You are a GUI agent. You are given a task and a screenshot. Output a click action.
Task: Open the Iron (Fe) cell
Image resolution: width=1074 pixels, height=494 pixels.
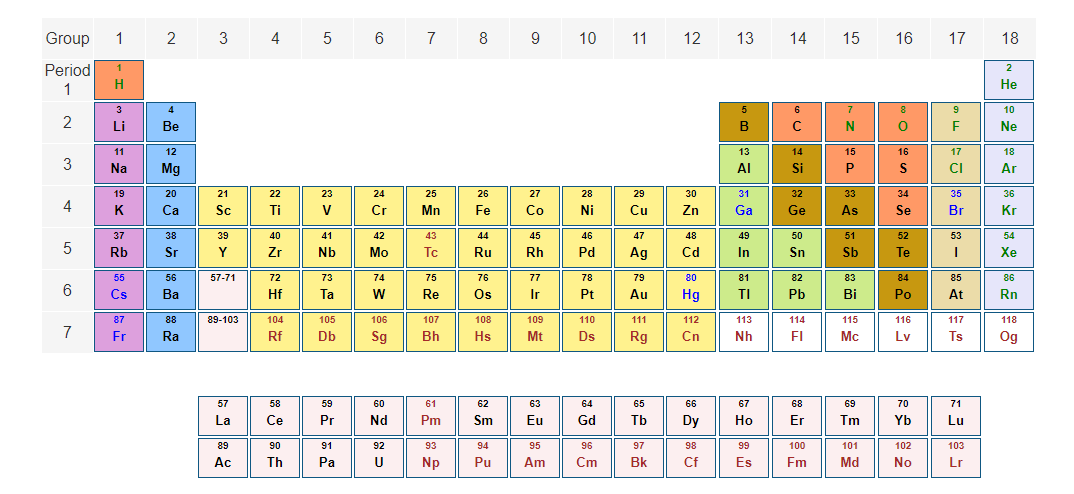click(483, 206)
